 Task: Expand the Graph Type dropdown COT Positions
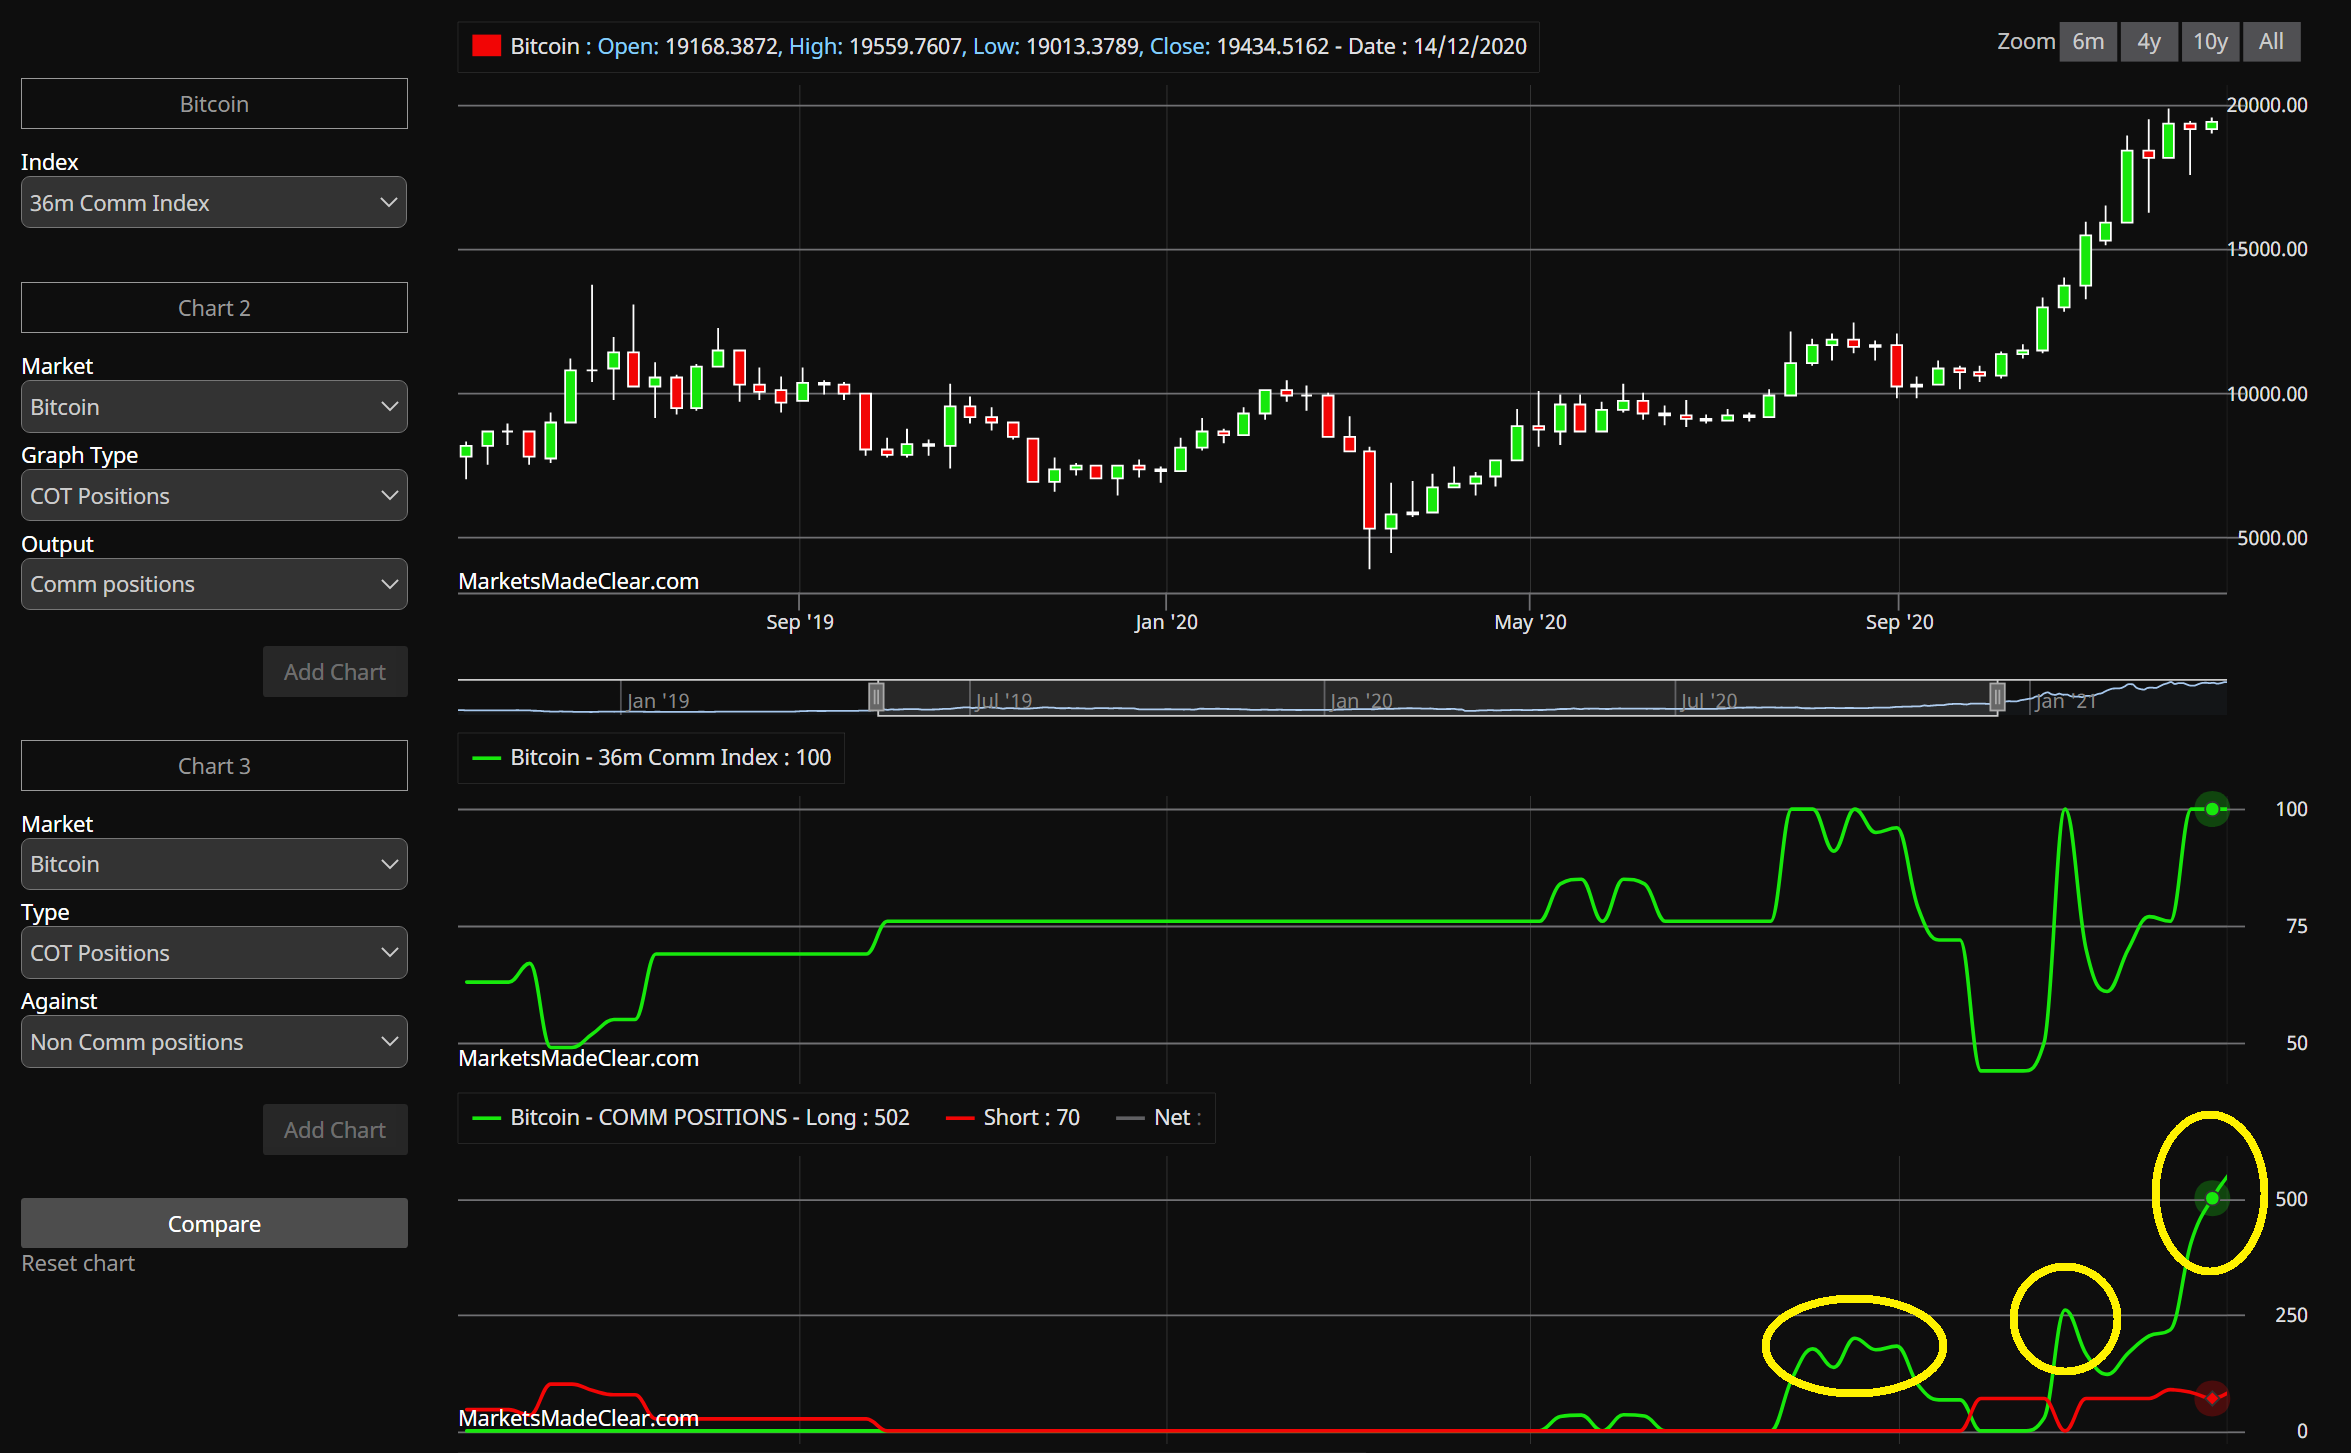click(212, 494)
